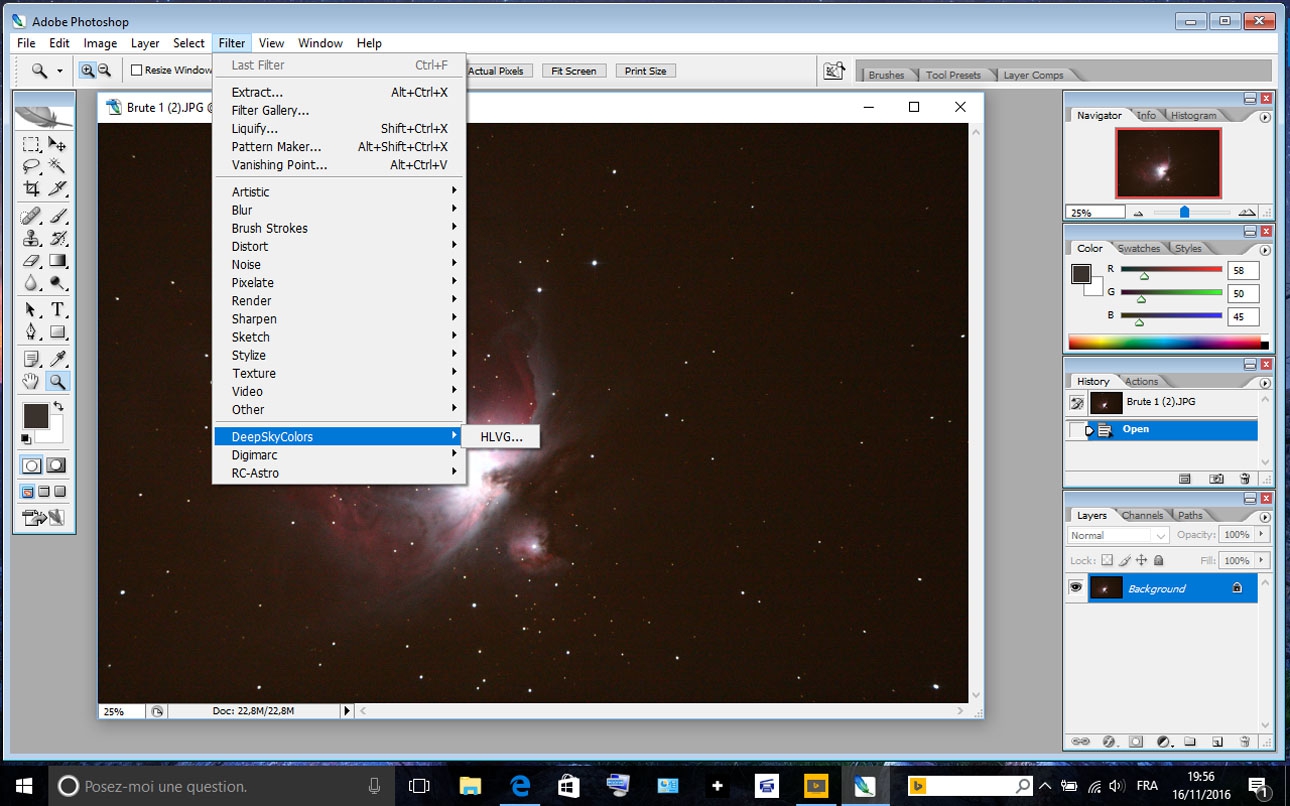
Task: Pick the Brush tool
Action: (58, 216)
